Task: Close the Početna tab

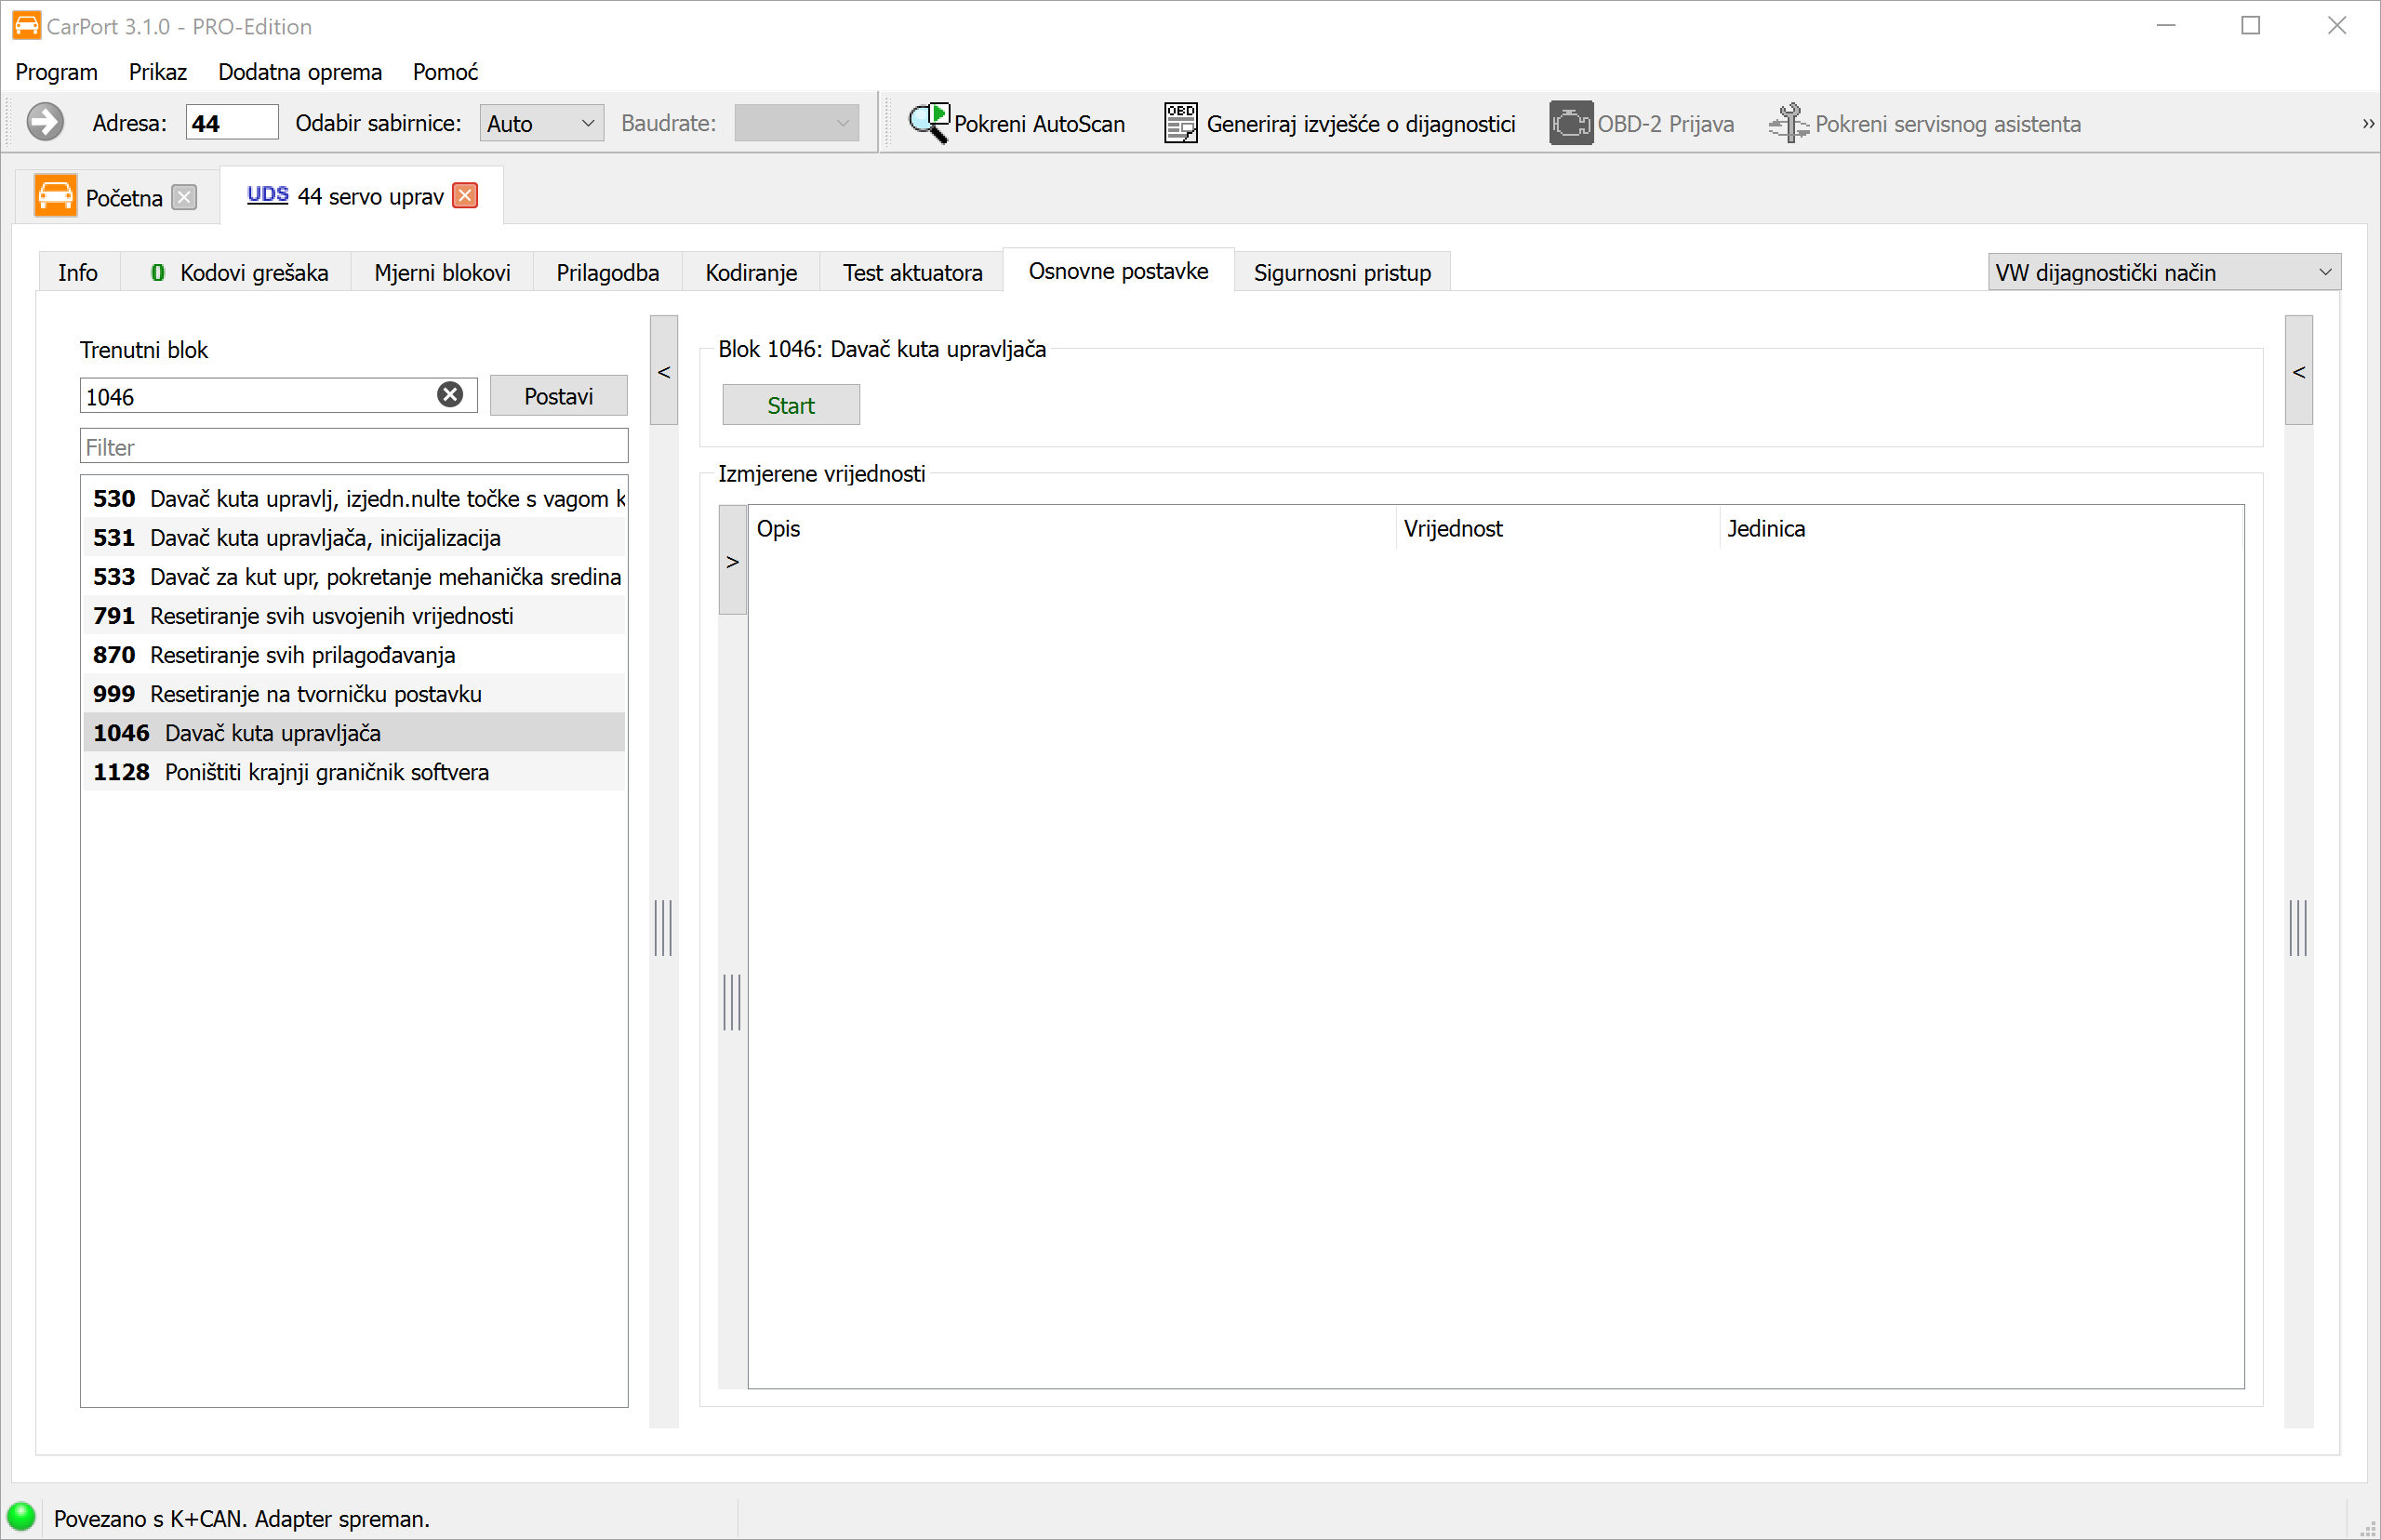Action: pos(184,197)
